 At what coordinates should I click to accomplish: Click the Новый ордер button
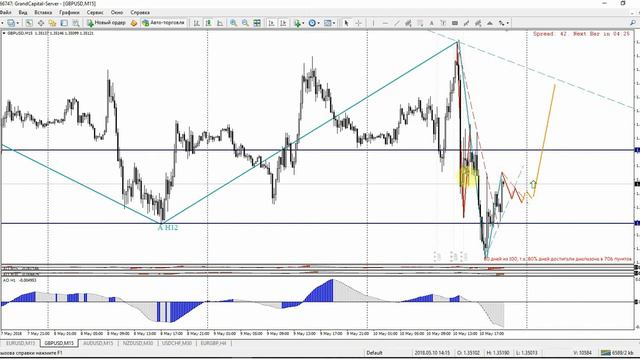(106, 23)
